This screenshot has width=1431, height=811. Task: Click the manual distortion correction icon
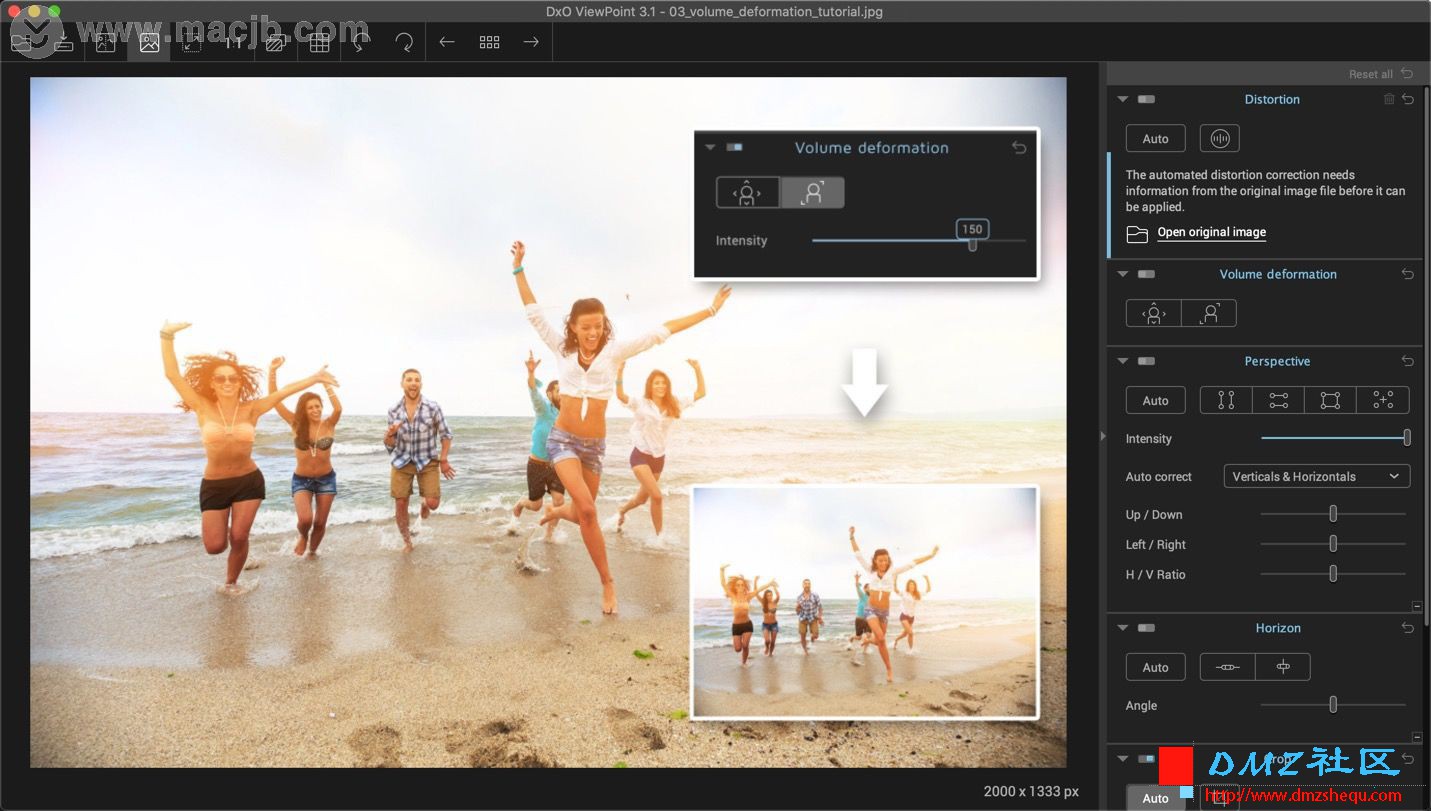[x=1219, y=138]
